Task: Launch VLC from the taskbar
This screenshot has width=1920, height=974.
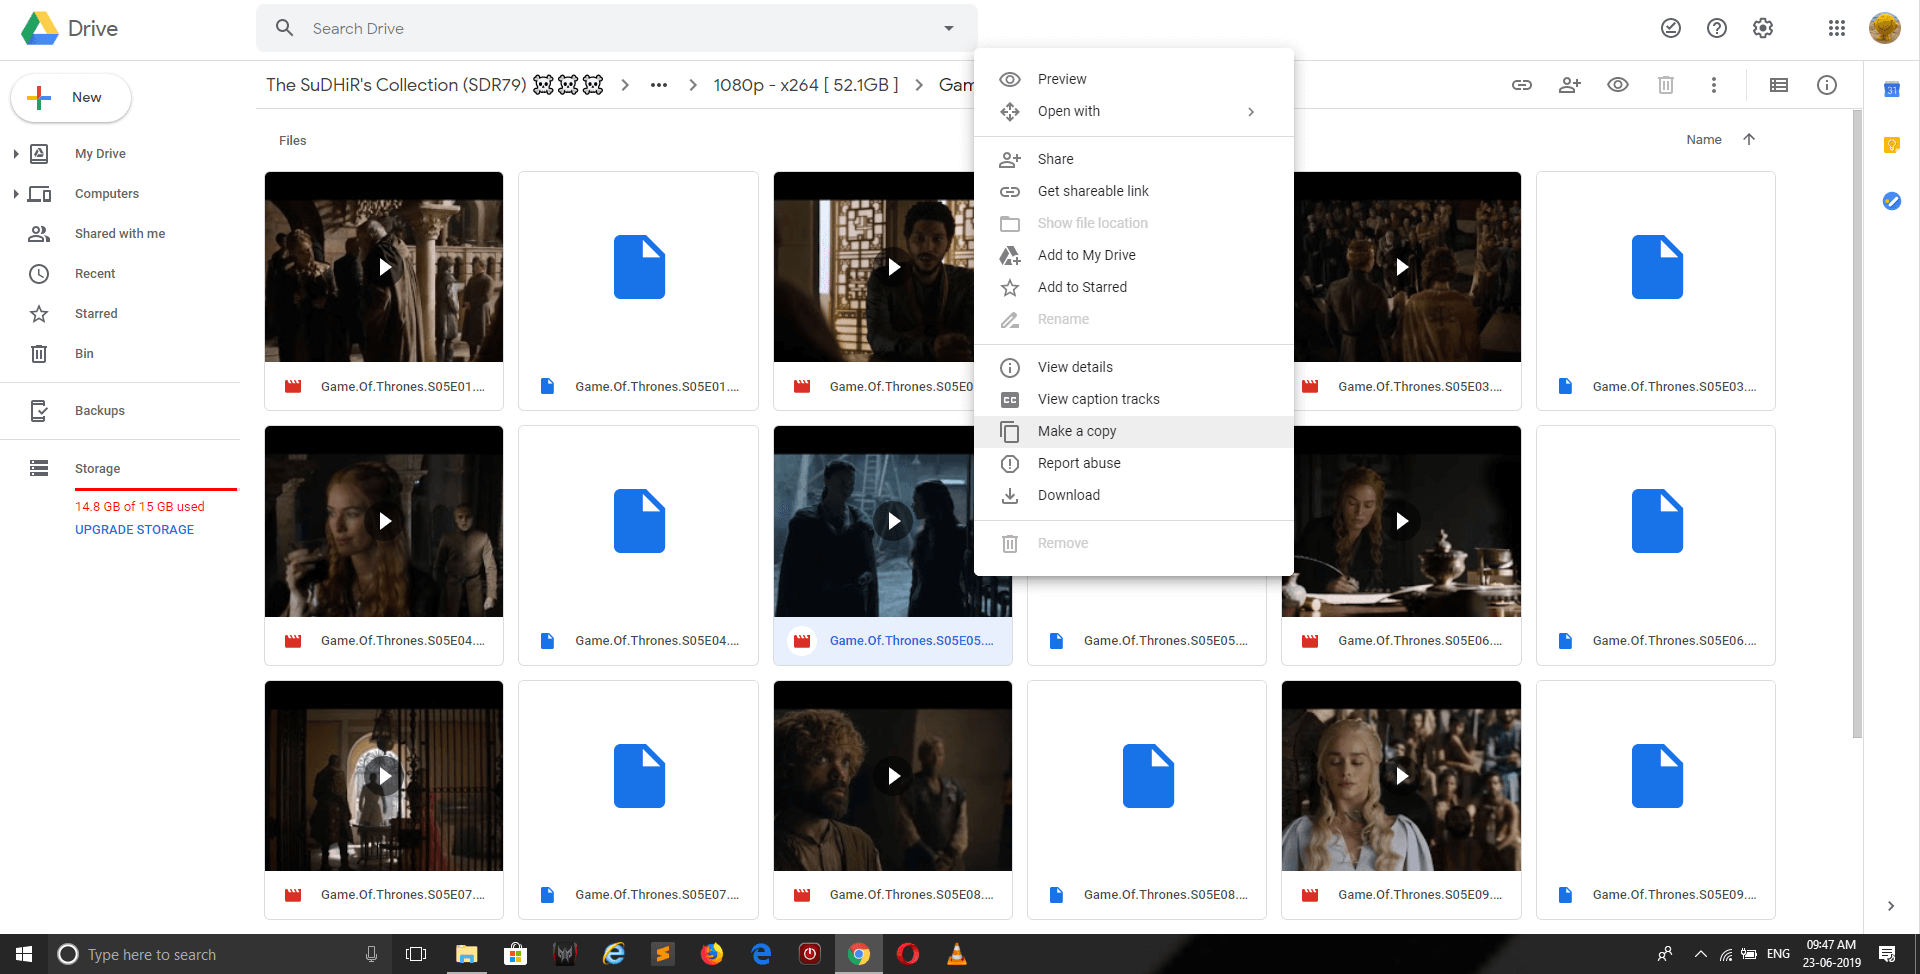Action: [957, 954]
